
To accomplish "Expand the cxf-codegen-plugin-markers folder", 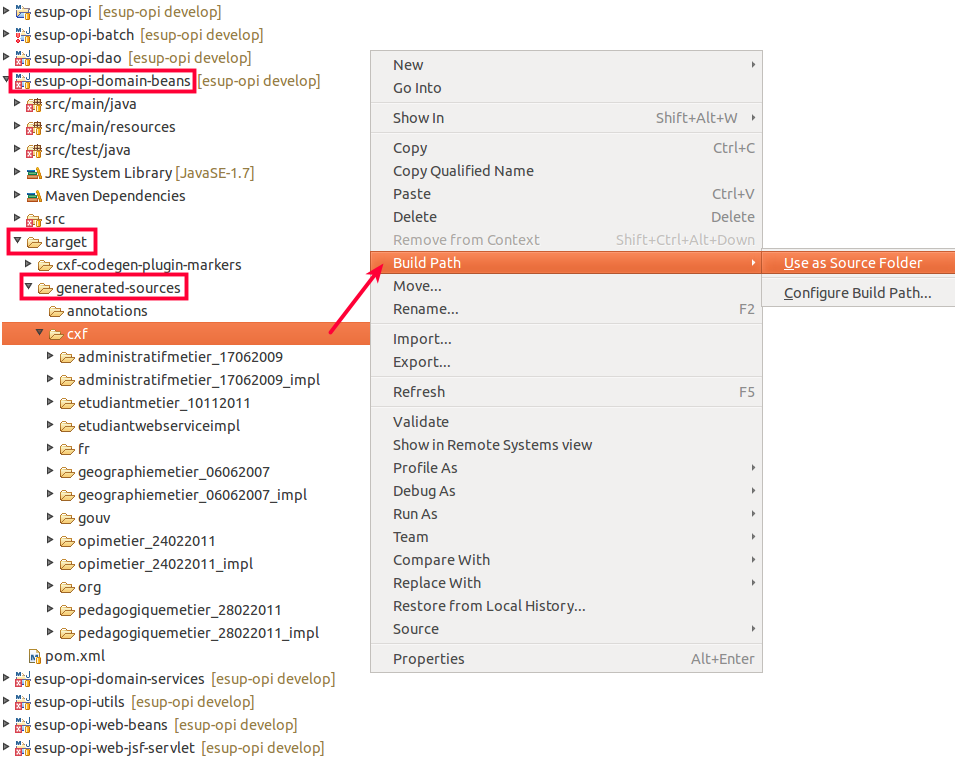I will (28, 265).
